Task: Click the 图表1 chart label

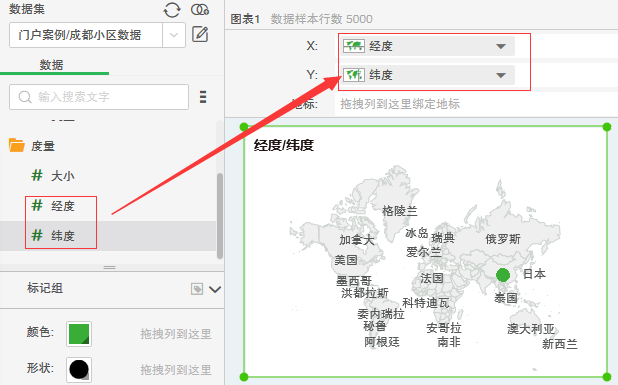Action: click(245, 19)
